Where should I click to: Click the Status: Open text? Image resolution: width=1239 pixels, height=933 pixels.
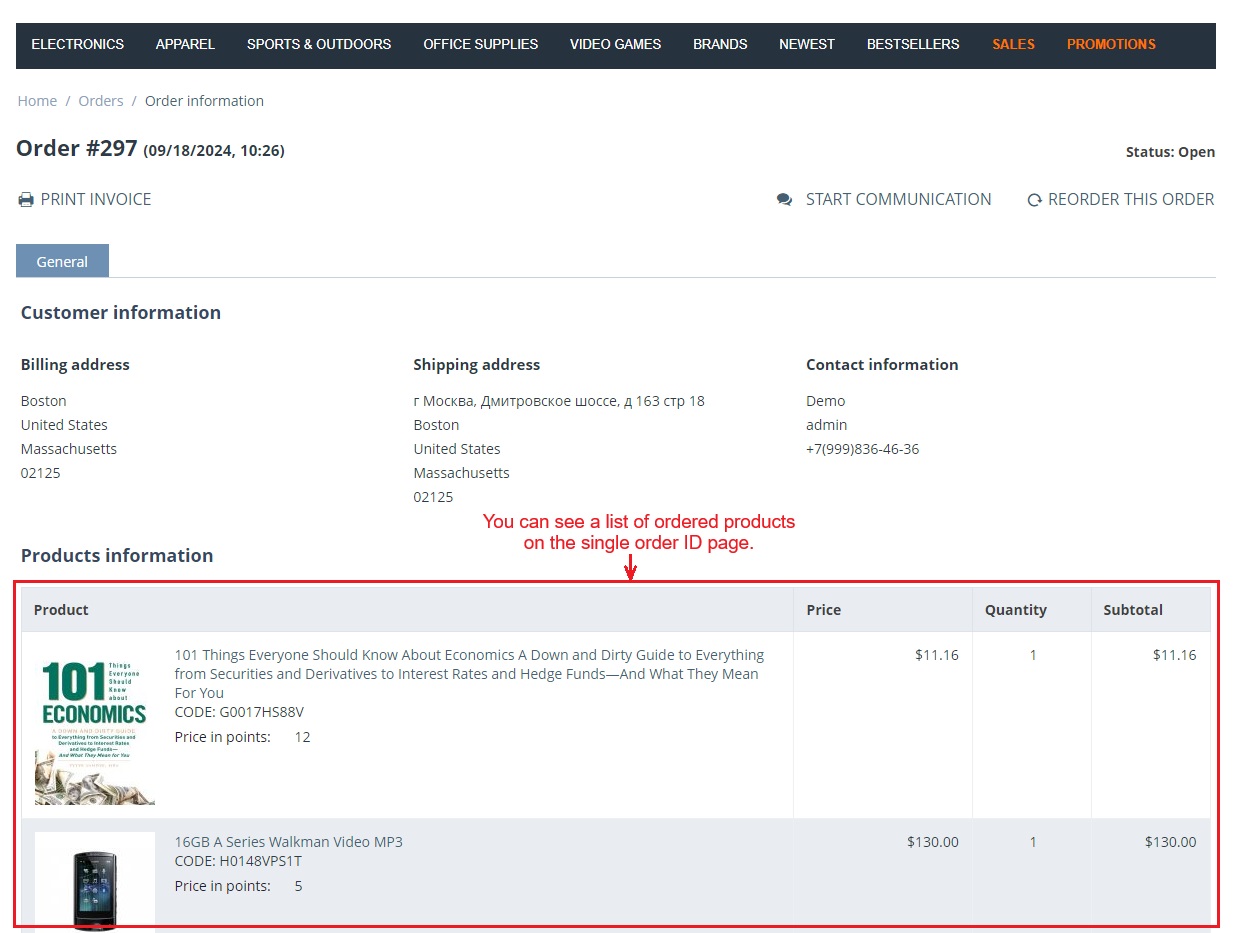(1170, 152)
